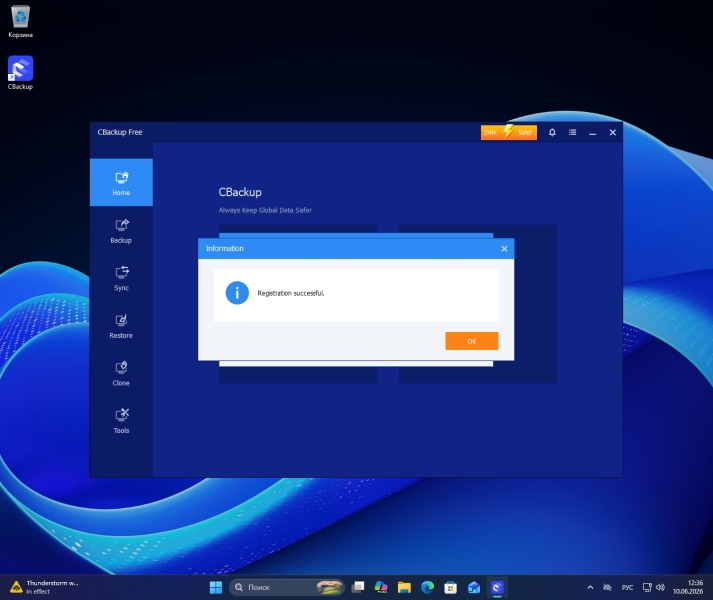Click the 'Information' dialog title

pyautogui.click(x=225, y=248)
